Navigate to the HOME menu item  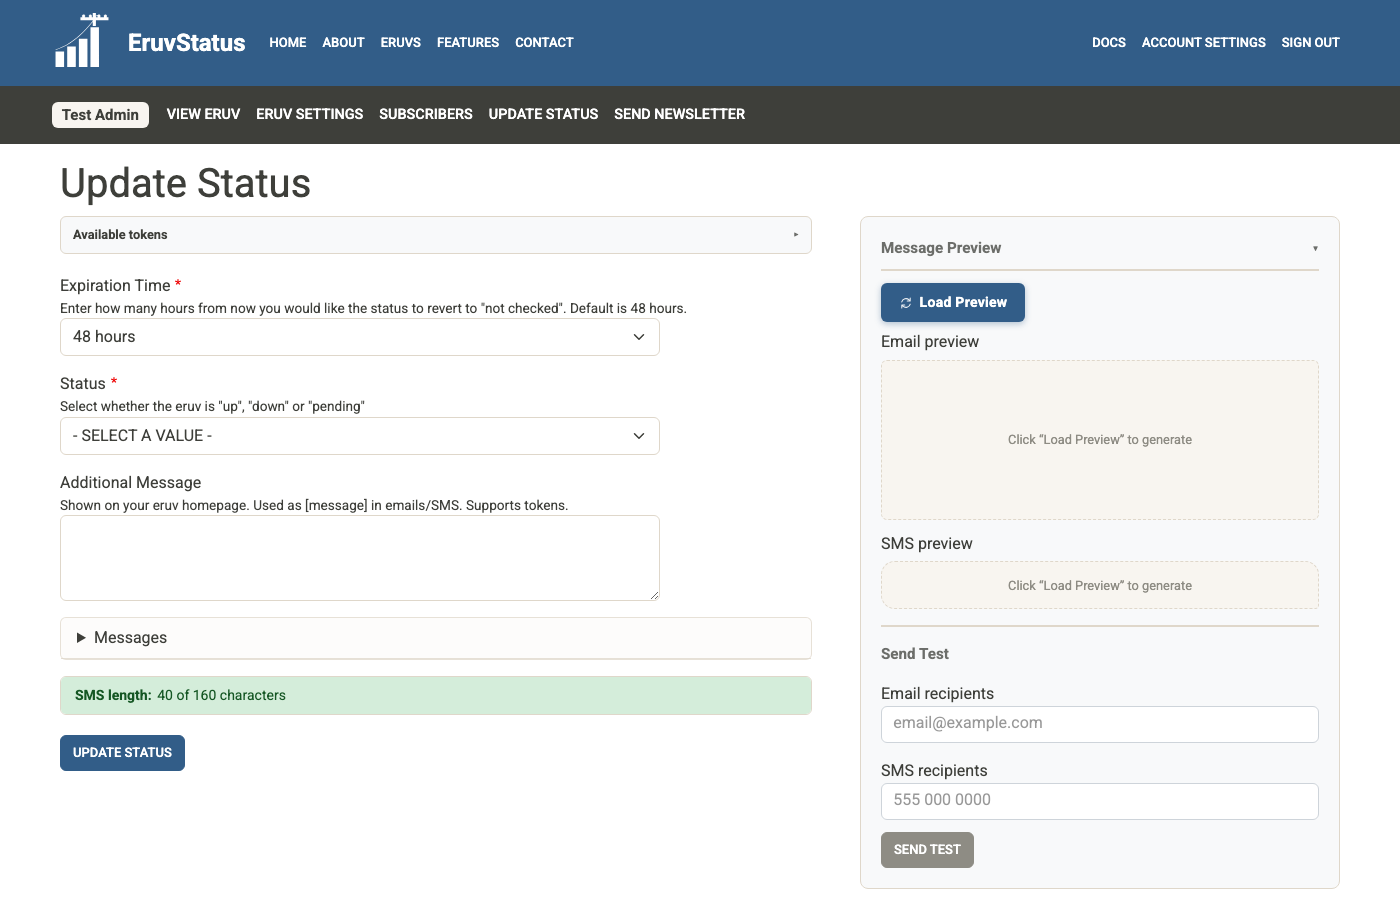(287, 42)
